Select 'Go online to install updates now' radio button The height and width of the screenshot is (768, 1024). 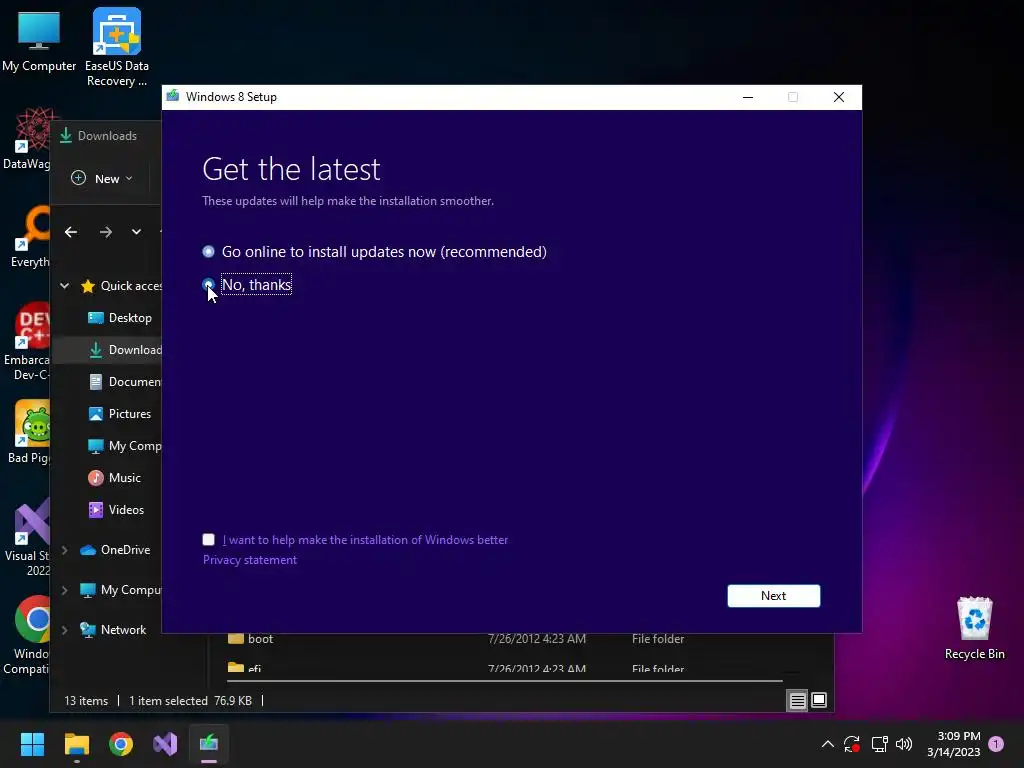point(208,251)
